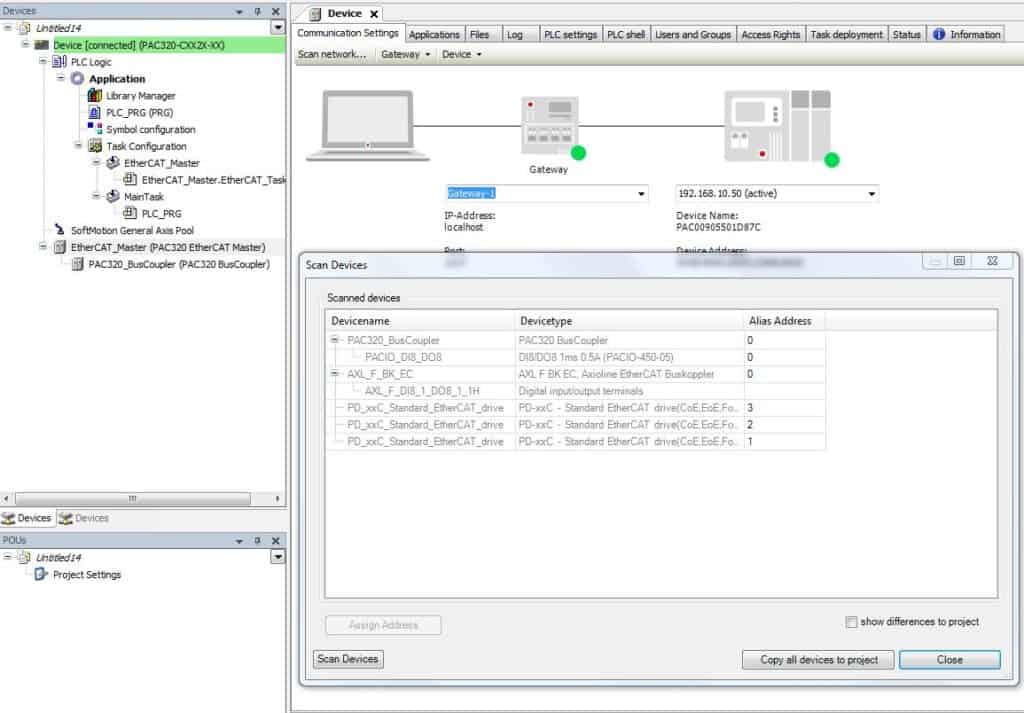1024x713 pixels.
Task: Click the PLC Logic icon
Action: pyautogui.click(x=59, y=61)
